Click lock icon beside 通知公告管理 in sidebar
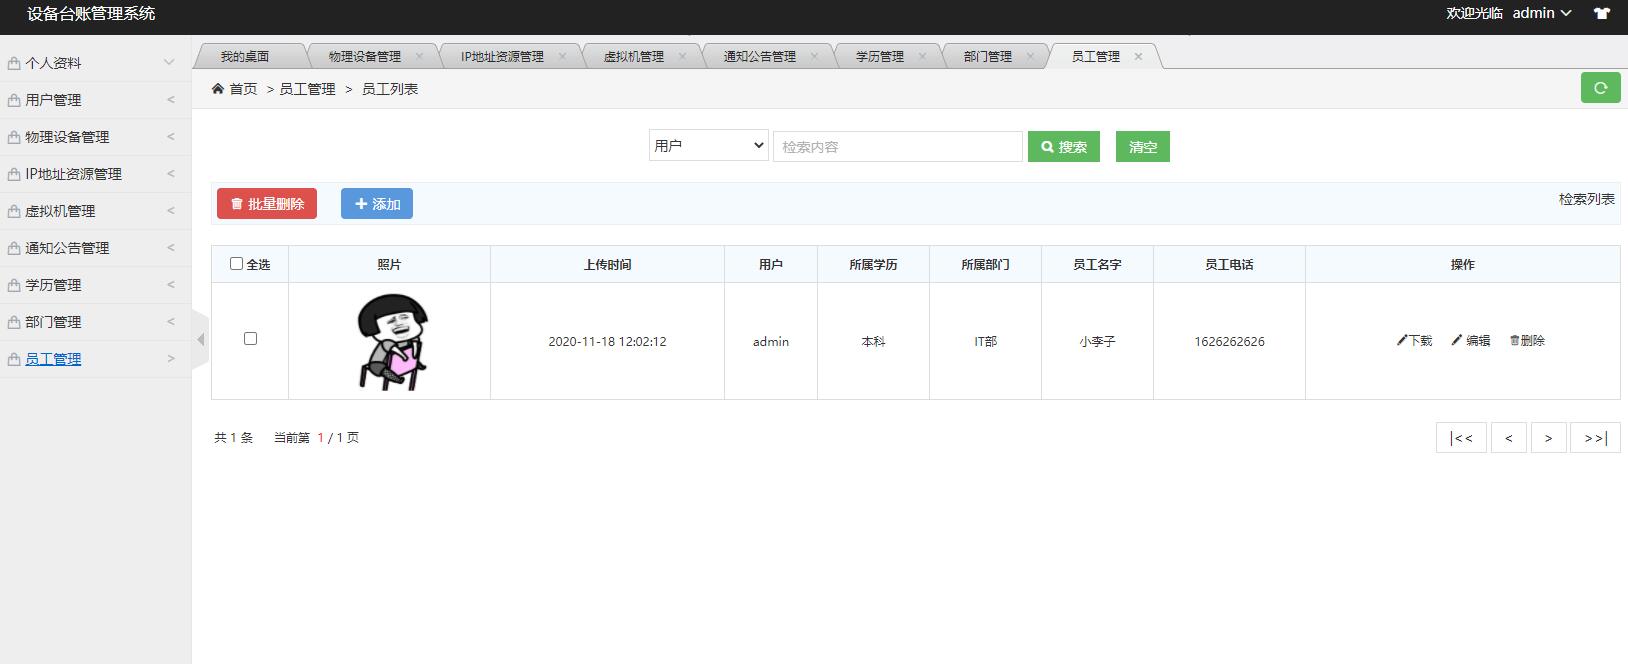Viewport: 1628px width, 664px height. [x=14, y=248]
